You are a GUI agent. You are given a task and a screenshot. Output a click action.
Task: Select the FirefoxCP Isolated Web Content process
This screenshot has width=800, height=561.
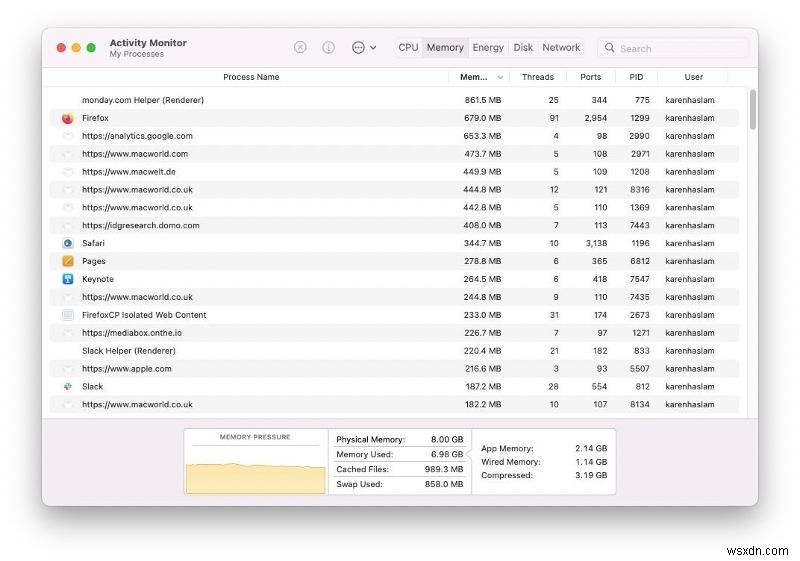pyautogui.click(x=144, y=315)
